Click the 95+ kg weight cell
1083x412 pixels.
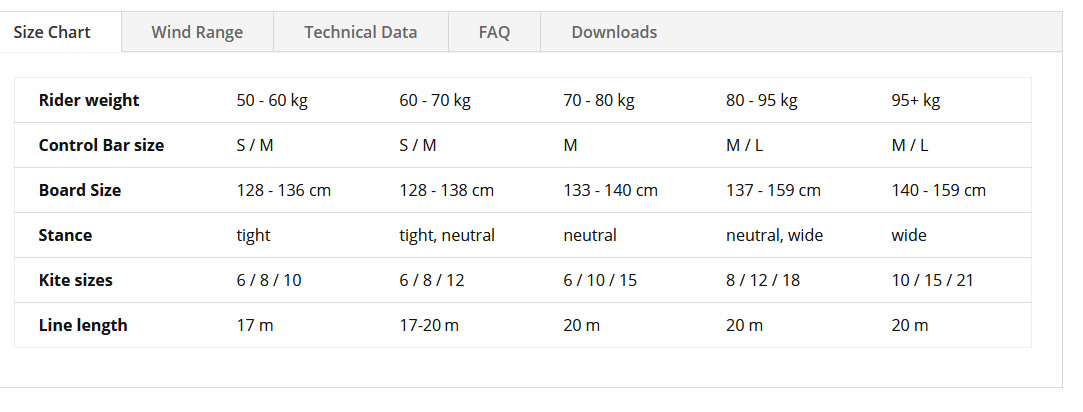(x=916, y=100)
